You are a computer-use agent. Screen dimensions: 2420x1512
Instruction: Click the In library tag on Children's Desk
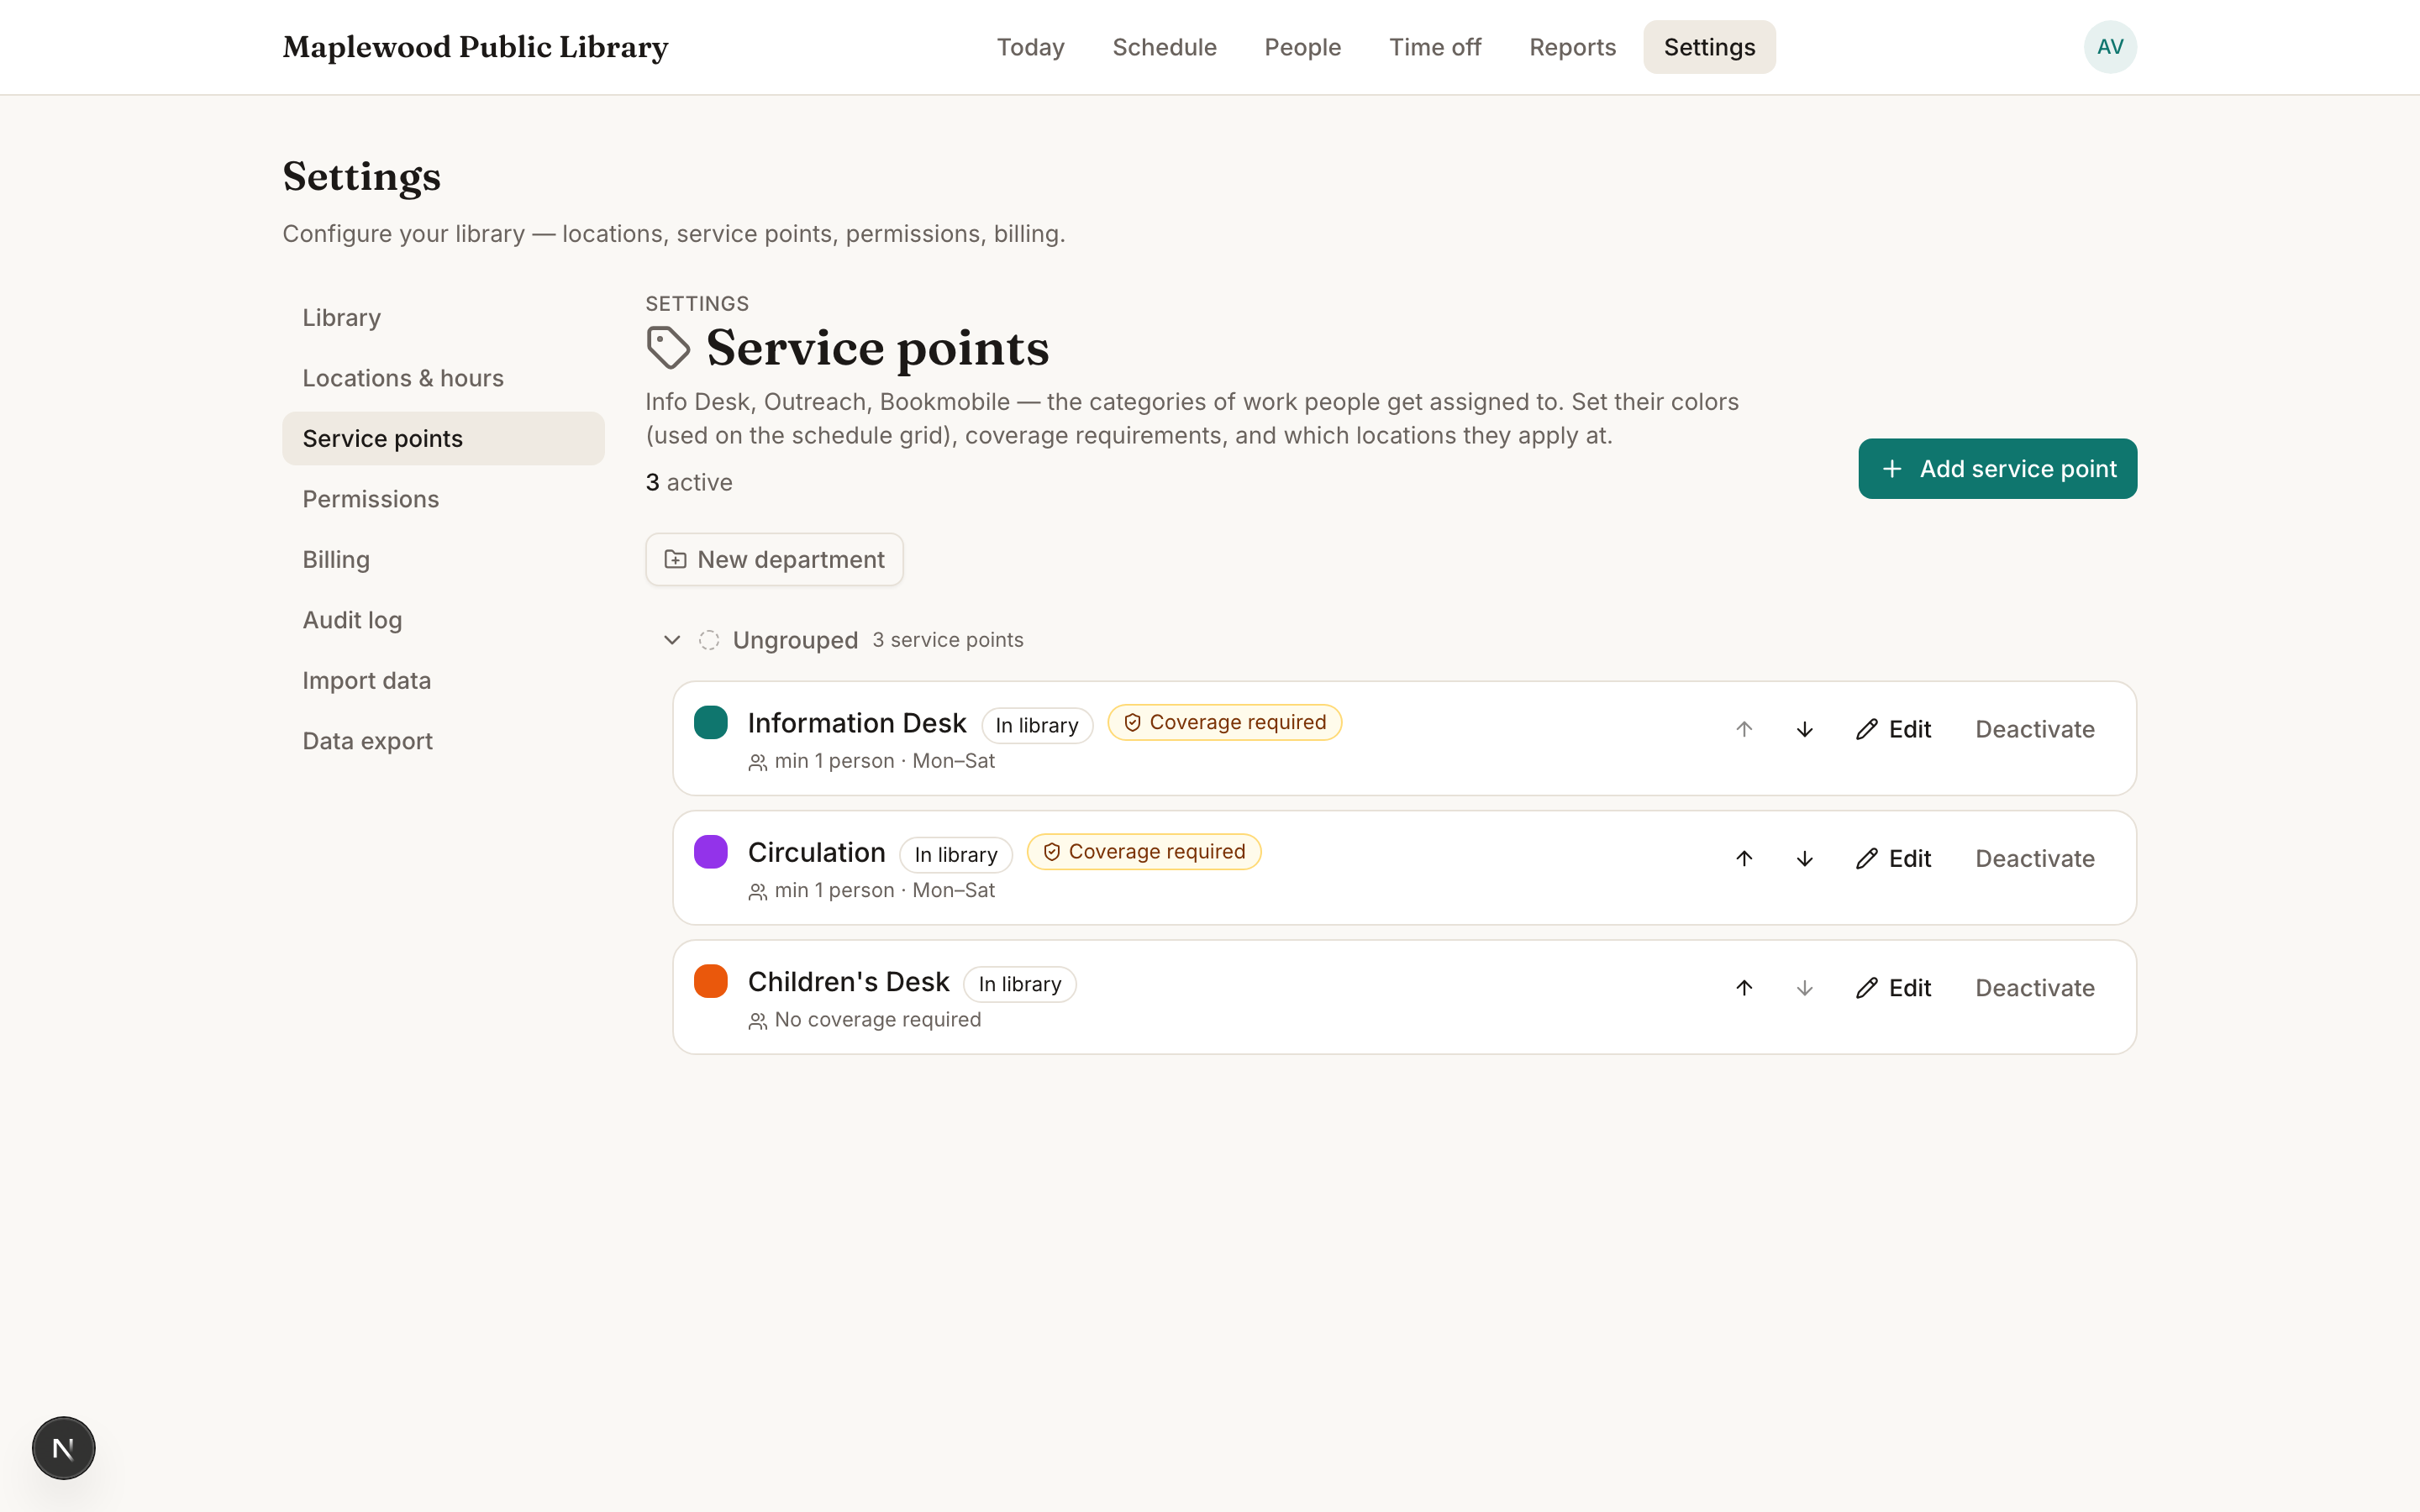[x=1019, y=984]
